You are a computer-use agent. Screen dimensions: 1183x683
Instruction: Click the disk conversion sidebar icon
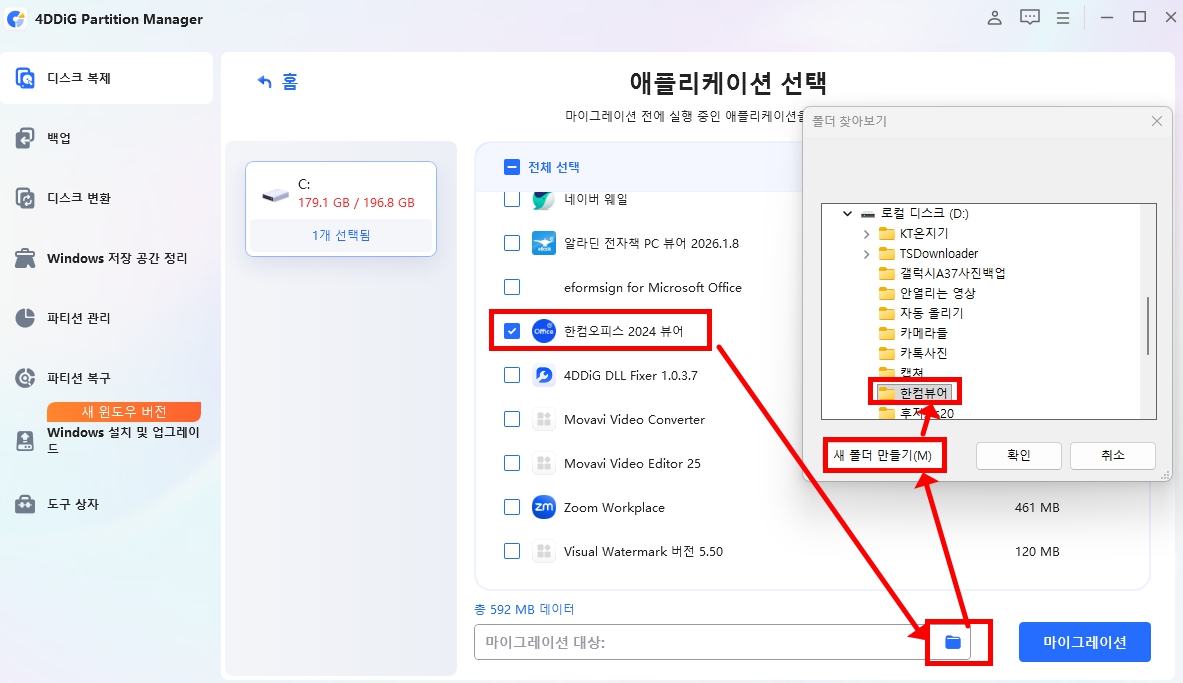coord(25,198)
